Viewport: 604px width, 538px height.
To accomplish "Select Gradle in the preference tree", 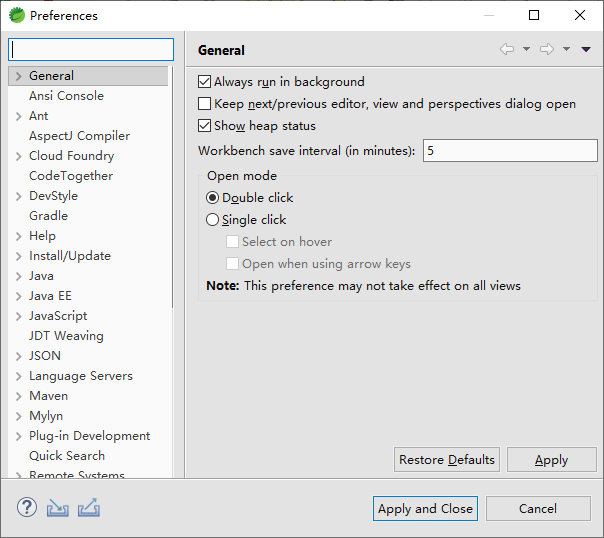I will (49, 216).
